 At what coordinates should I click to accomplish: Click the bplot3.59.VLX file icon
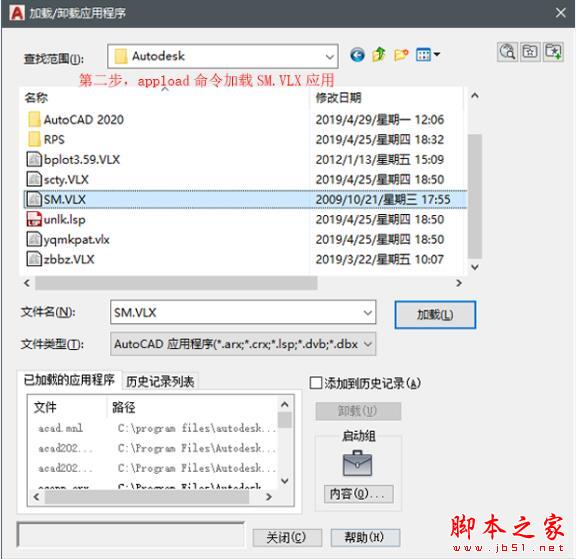(x=34, y=159)
